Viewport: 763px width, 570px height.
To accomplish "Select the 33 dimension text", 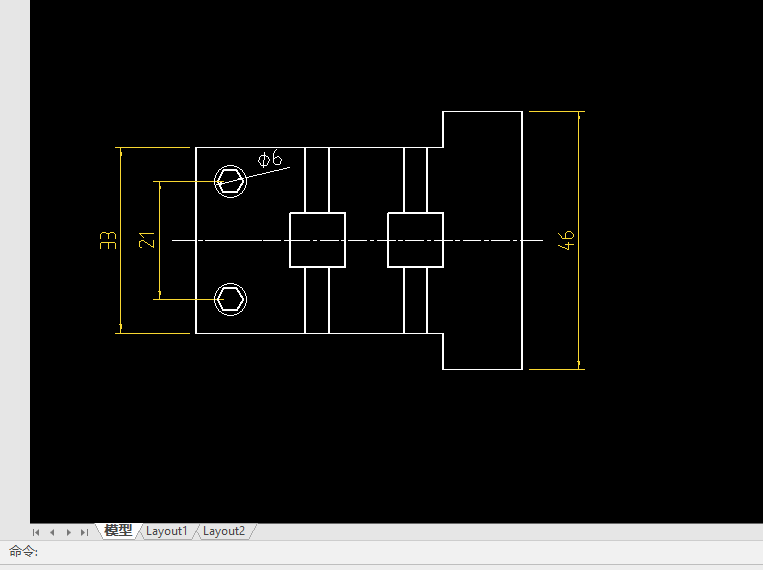I will 108,240.
